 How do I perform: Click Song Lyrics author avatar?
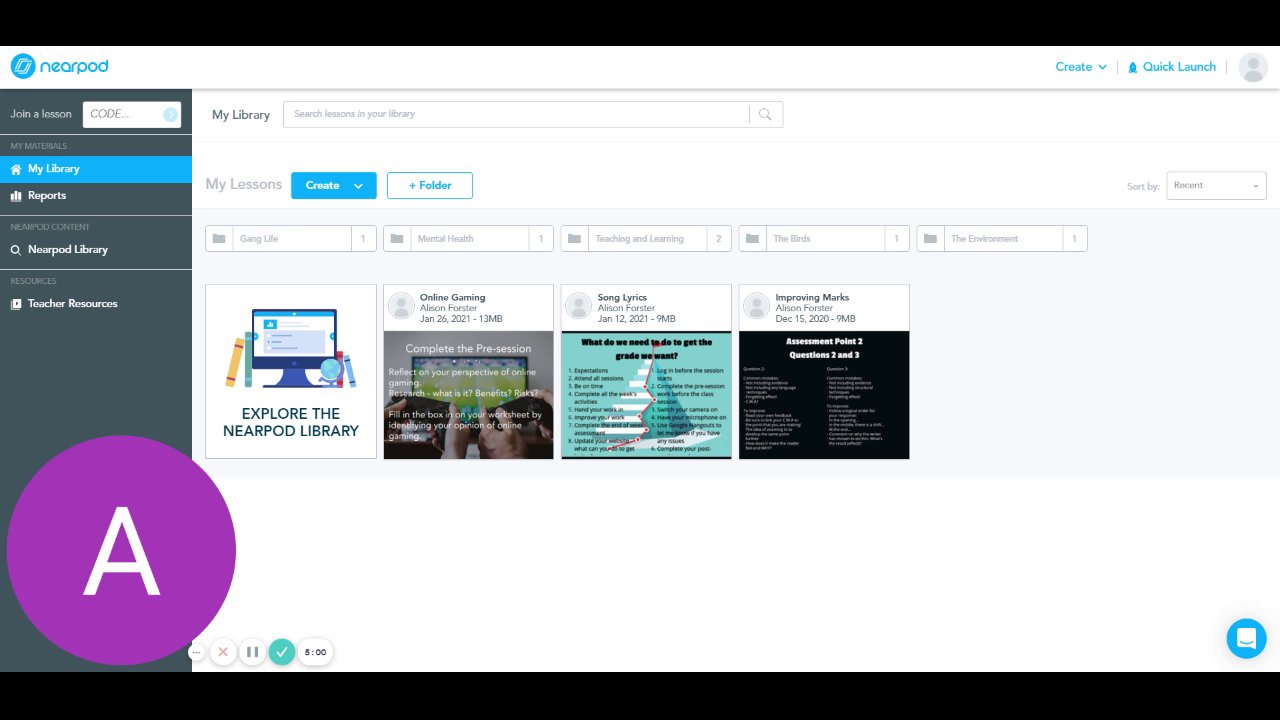[x=579, y=306]
